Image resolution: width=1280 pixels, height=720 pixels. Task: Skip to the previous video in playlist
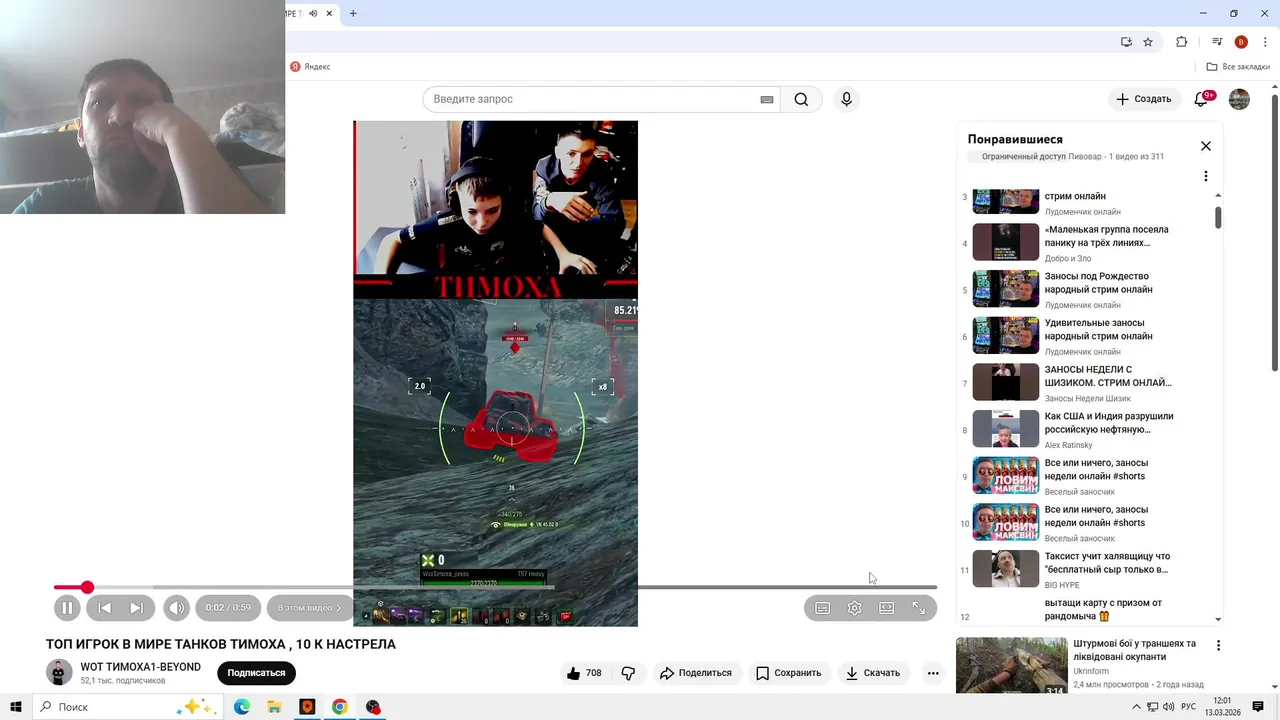pyautogui.click(x=105, y=608)
